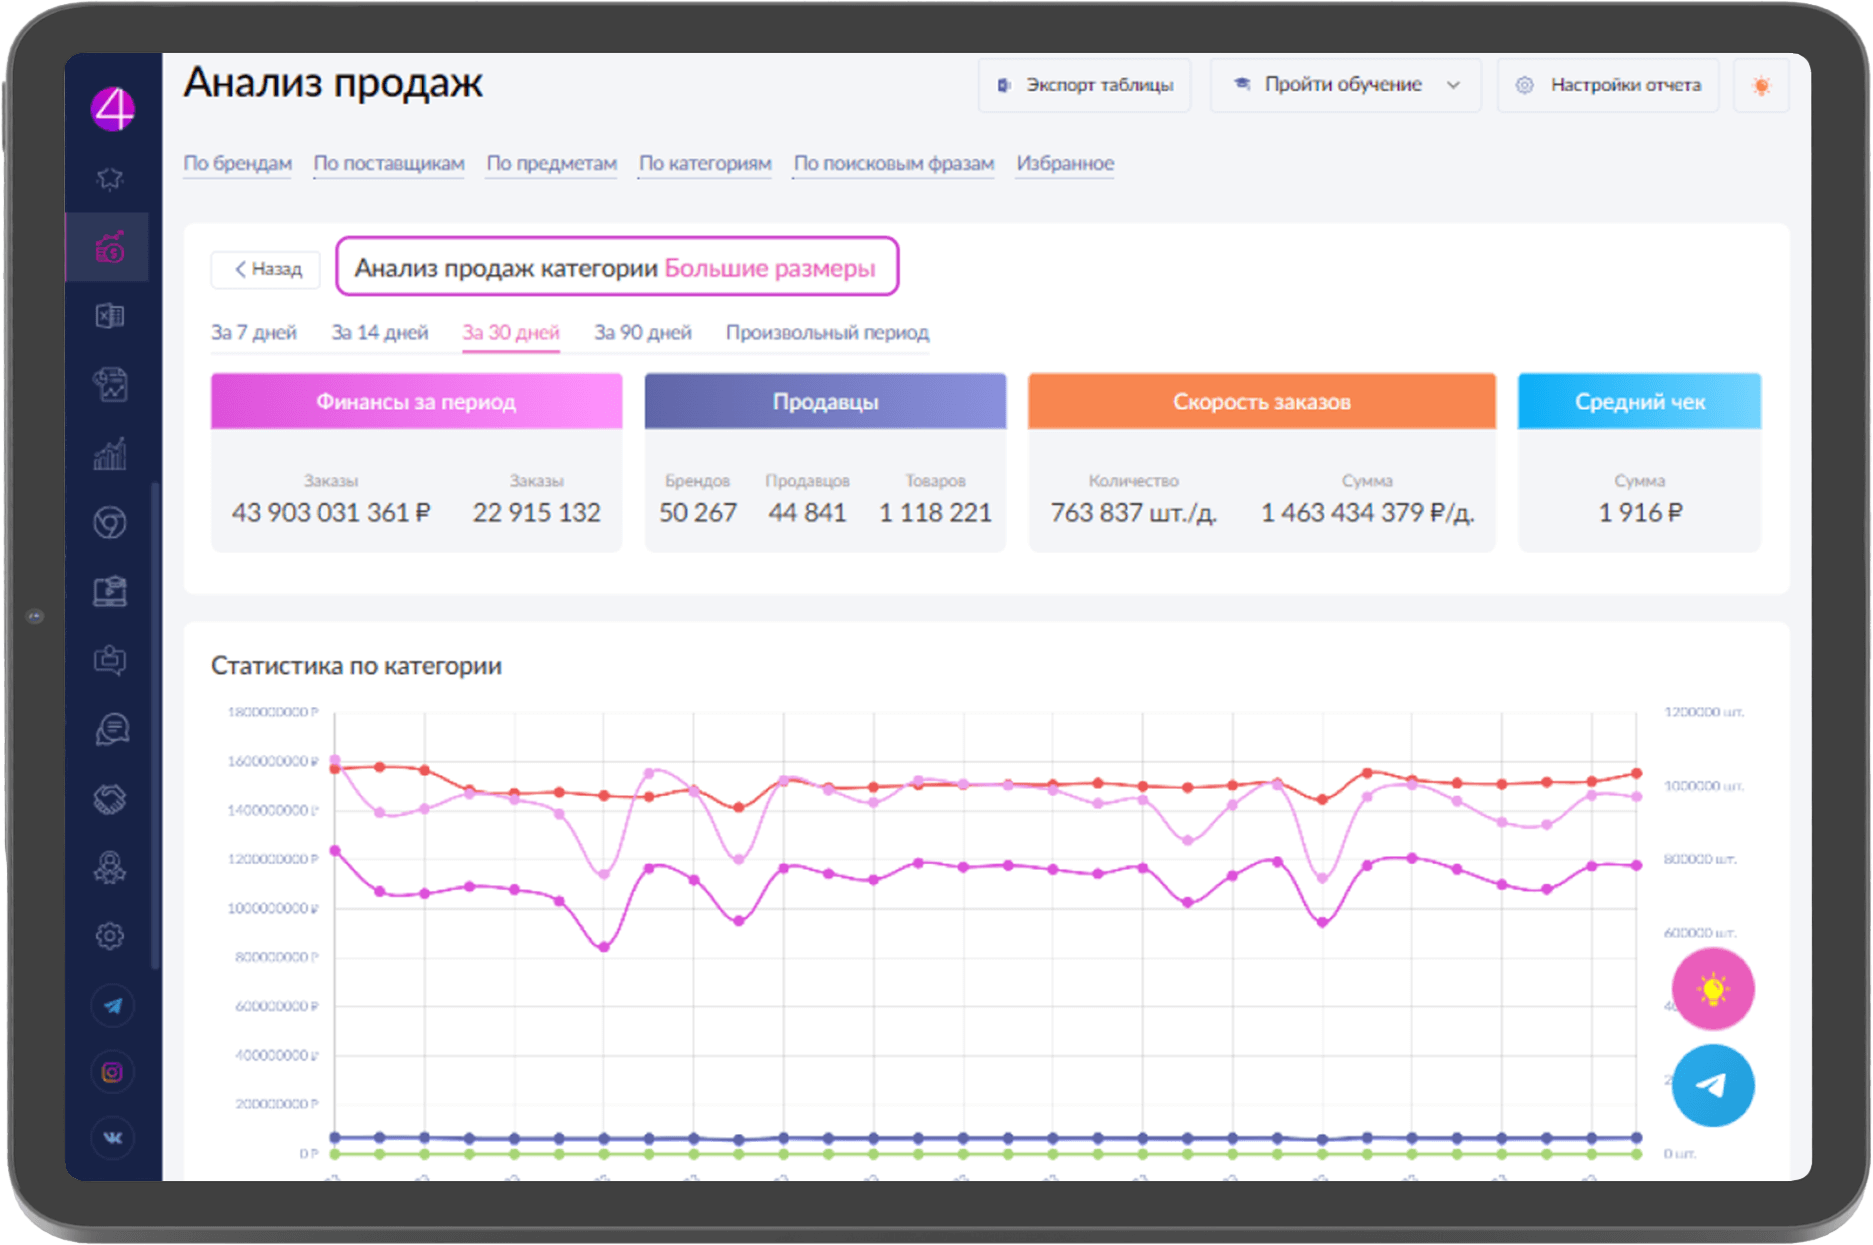The width and height of the screenshot is (1873, 1245).
Task: Click the pink lightbulb floating button
Action: 1712,989
